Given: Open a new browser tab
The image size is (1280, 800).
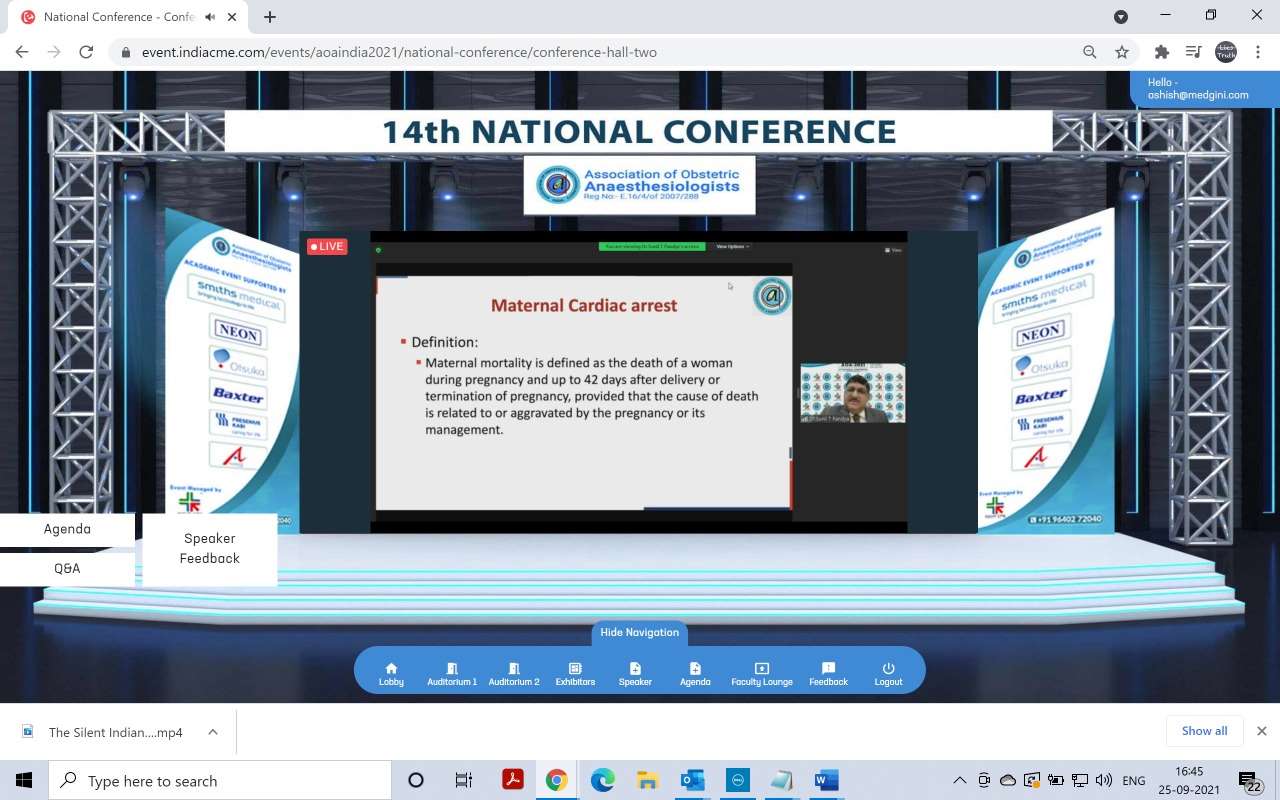Looking at the screenshot, I should [x=270, y=17].
